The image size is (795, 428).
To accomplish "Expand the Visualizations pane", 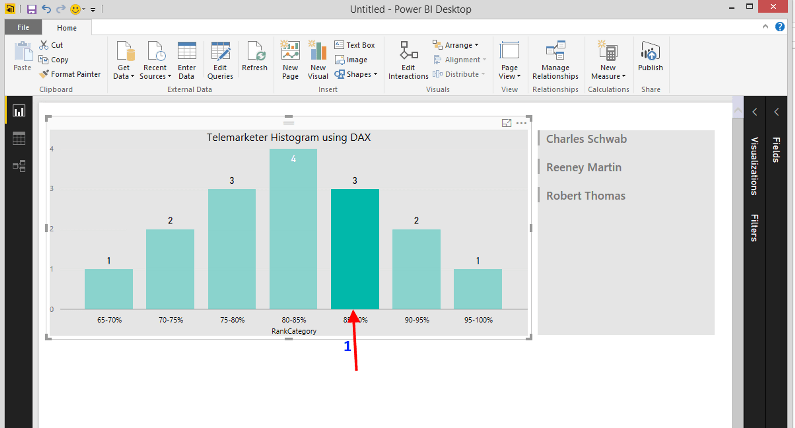I will 755,112.
